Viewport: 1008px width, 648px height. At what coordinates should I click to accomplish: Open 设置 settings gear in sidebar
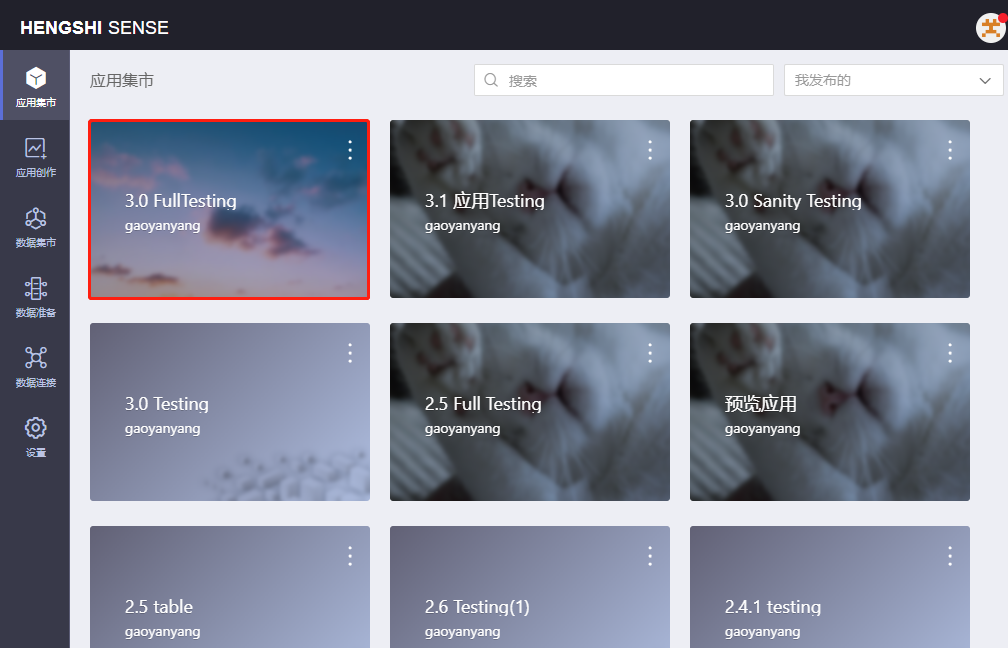point(35,437)
